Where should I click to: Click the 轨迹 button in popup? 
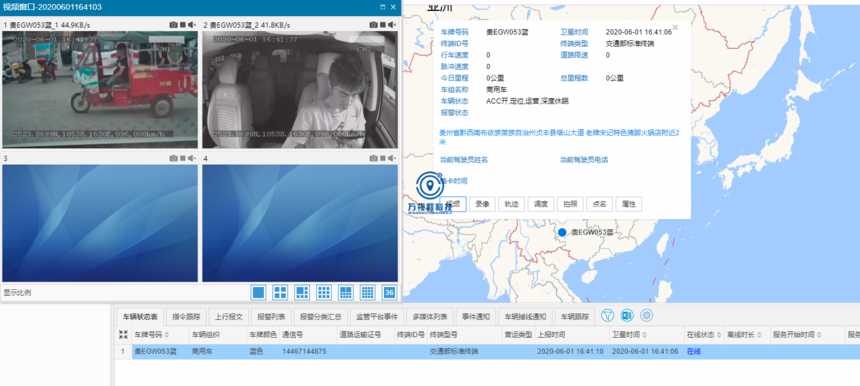click(511, 204)
